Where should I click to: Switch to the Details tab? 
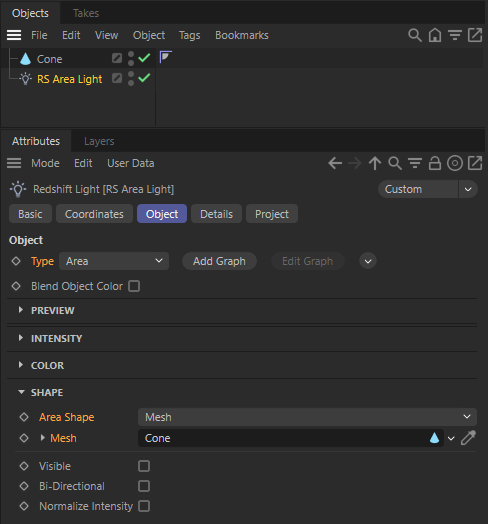click(216, 214)
